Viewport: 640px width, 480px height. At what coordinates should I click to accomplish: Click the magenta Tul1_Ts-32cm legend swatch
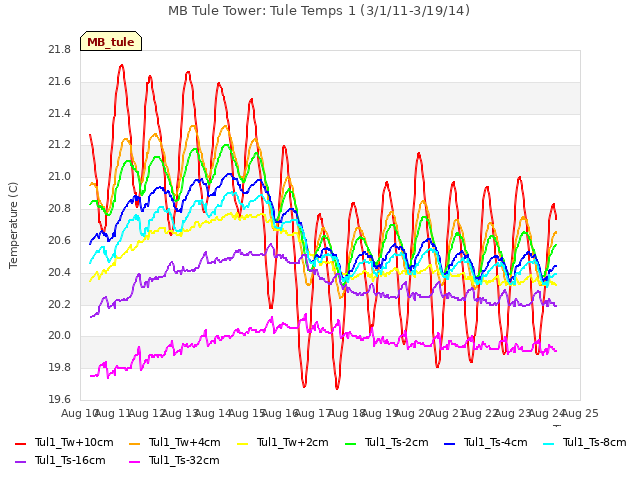pos(134,462)
